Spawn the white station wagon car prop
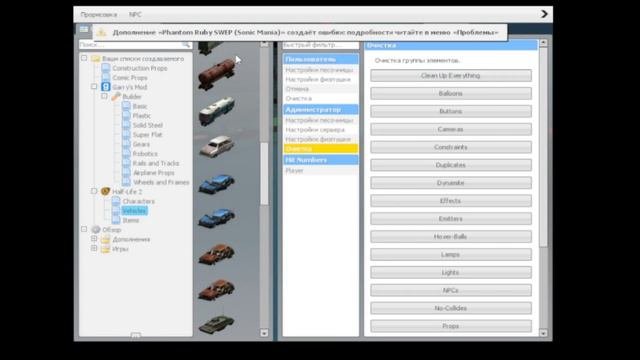The height and width of the screenshot is (360, 640). pyautogui.click(x=217, y=146)
